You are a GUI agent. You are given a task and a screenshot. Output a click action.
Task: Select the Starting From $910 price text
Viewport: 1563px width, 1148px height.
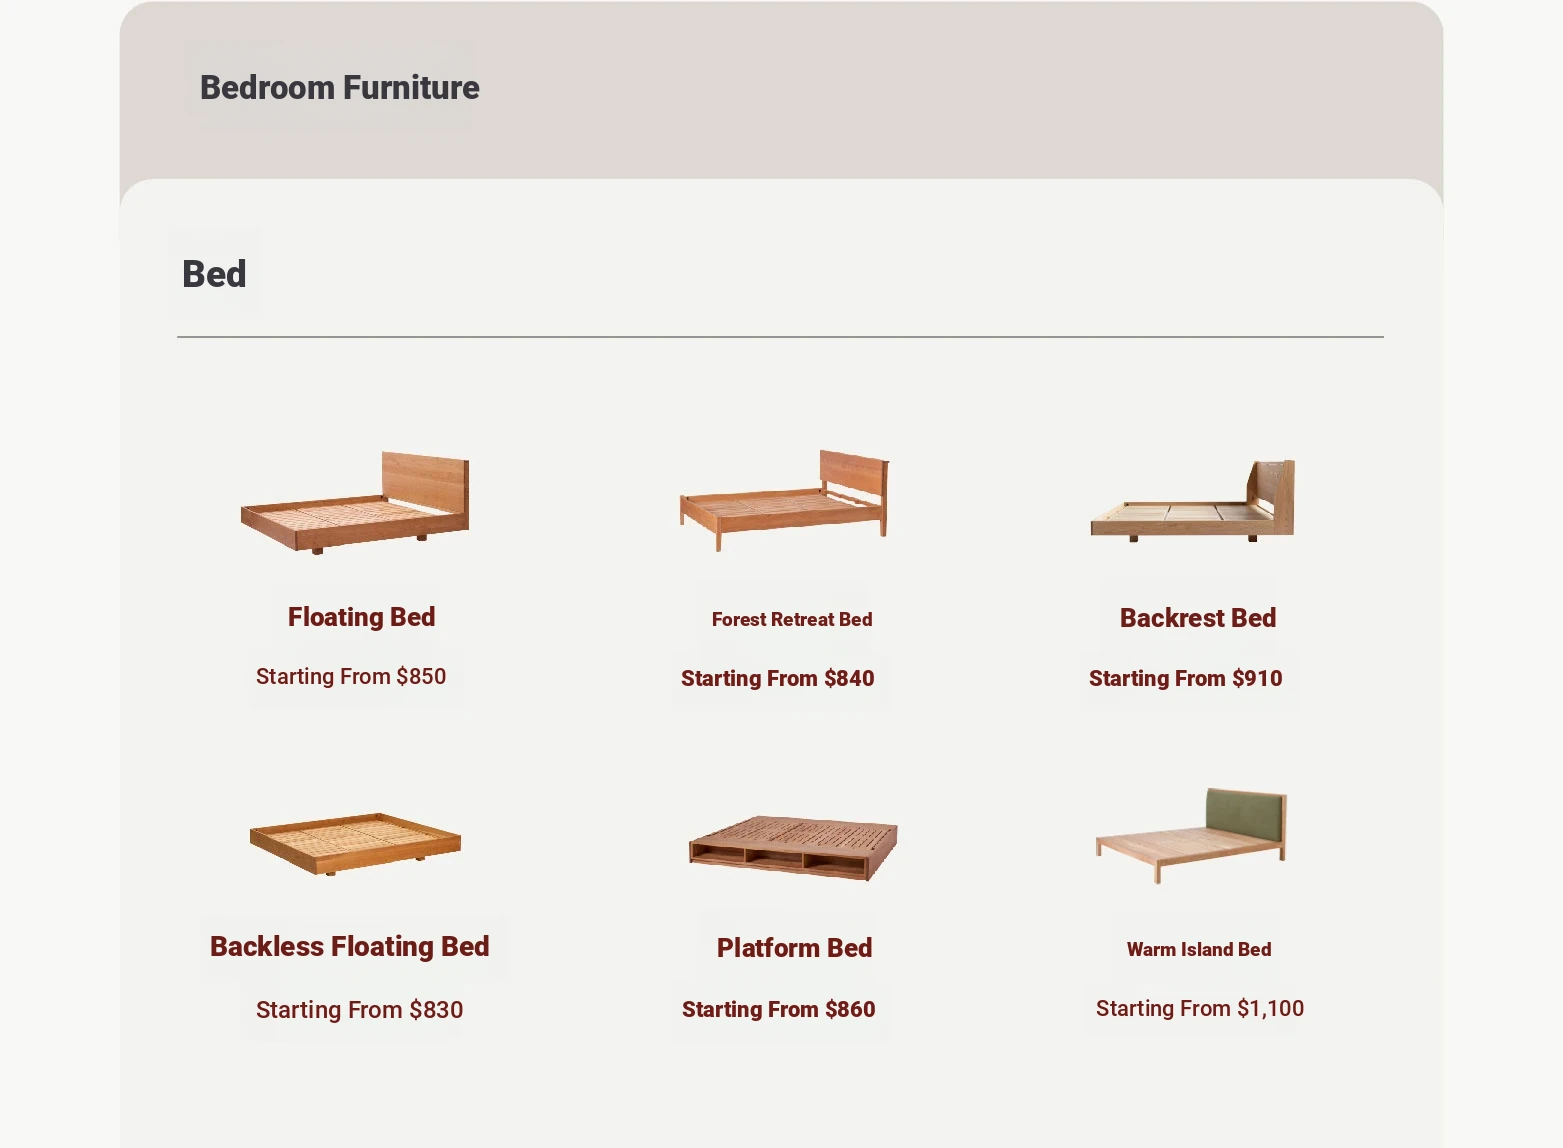pyautogui.click(x=1186, y=678)
